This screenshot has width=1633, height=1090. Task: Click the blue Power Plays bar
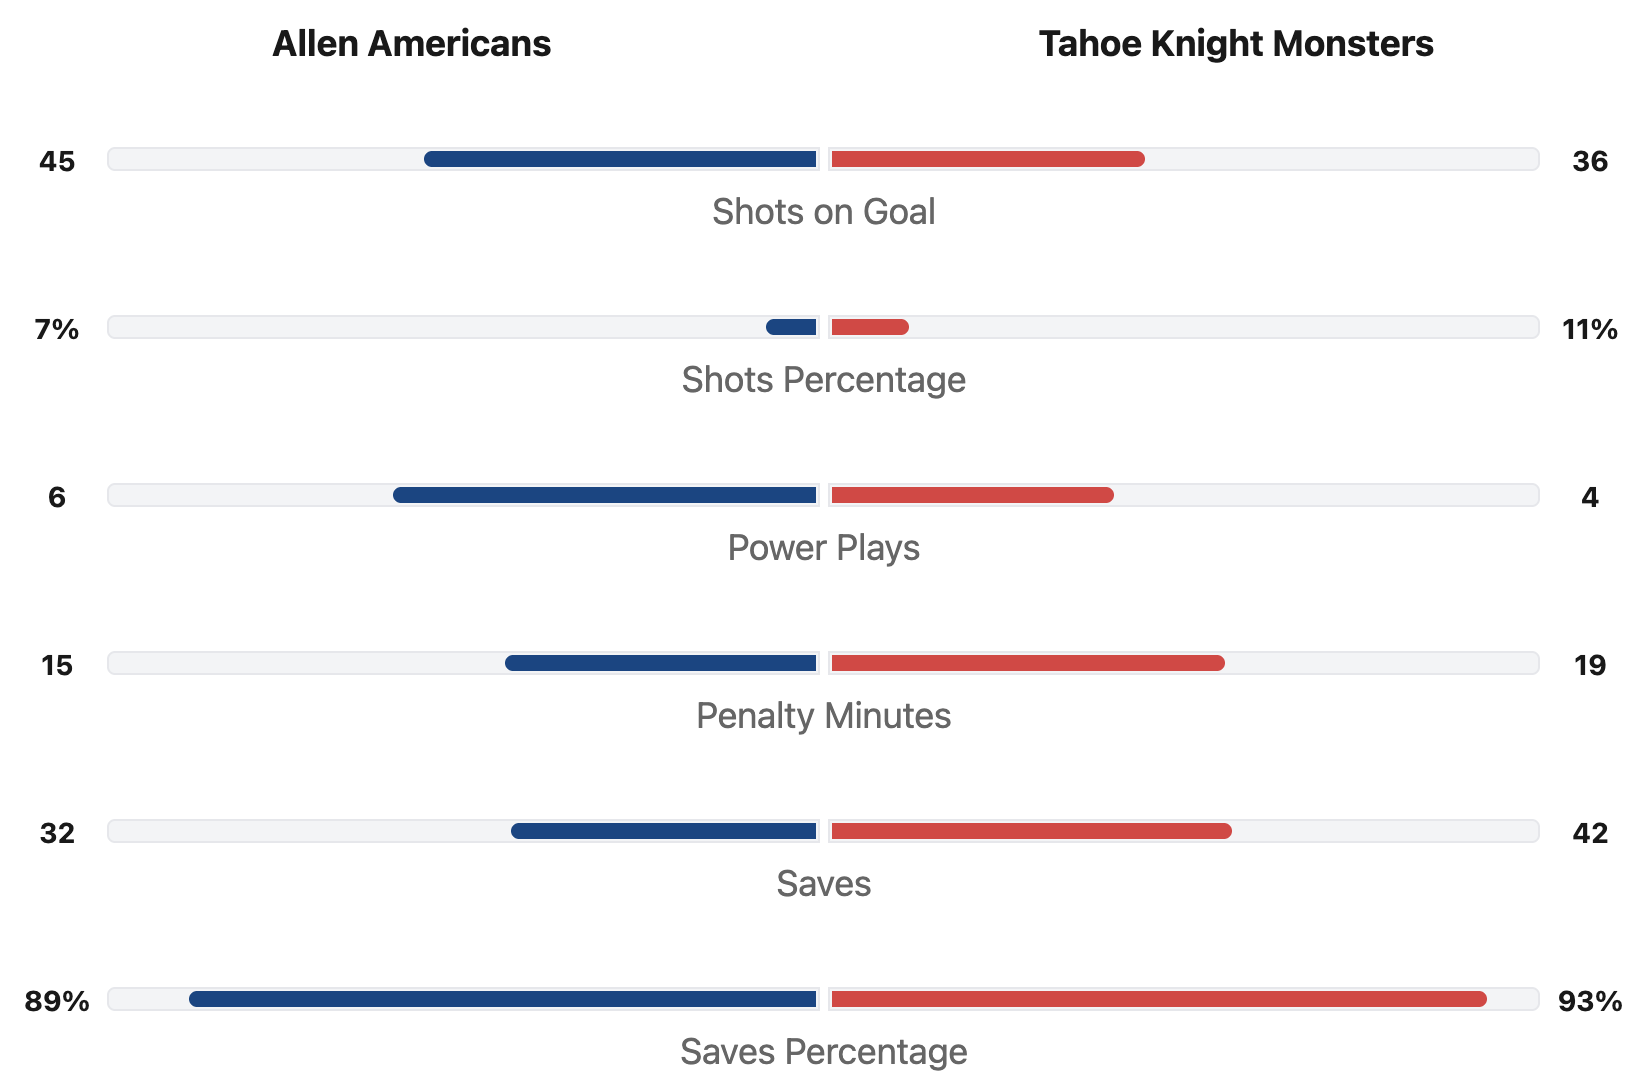coord(605,495)
